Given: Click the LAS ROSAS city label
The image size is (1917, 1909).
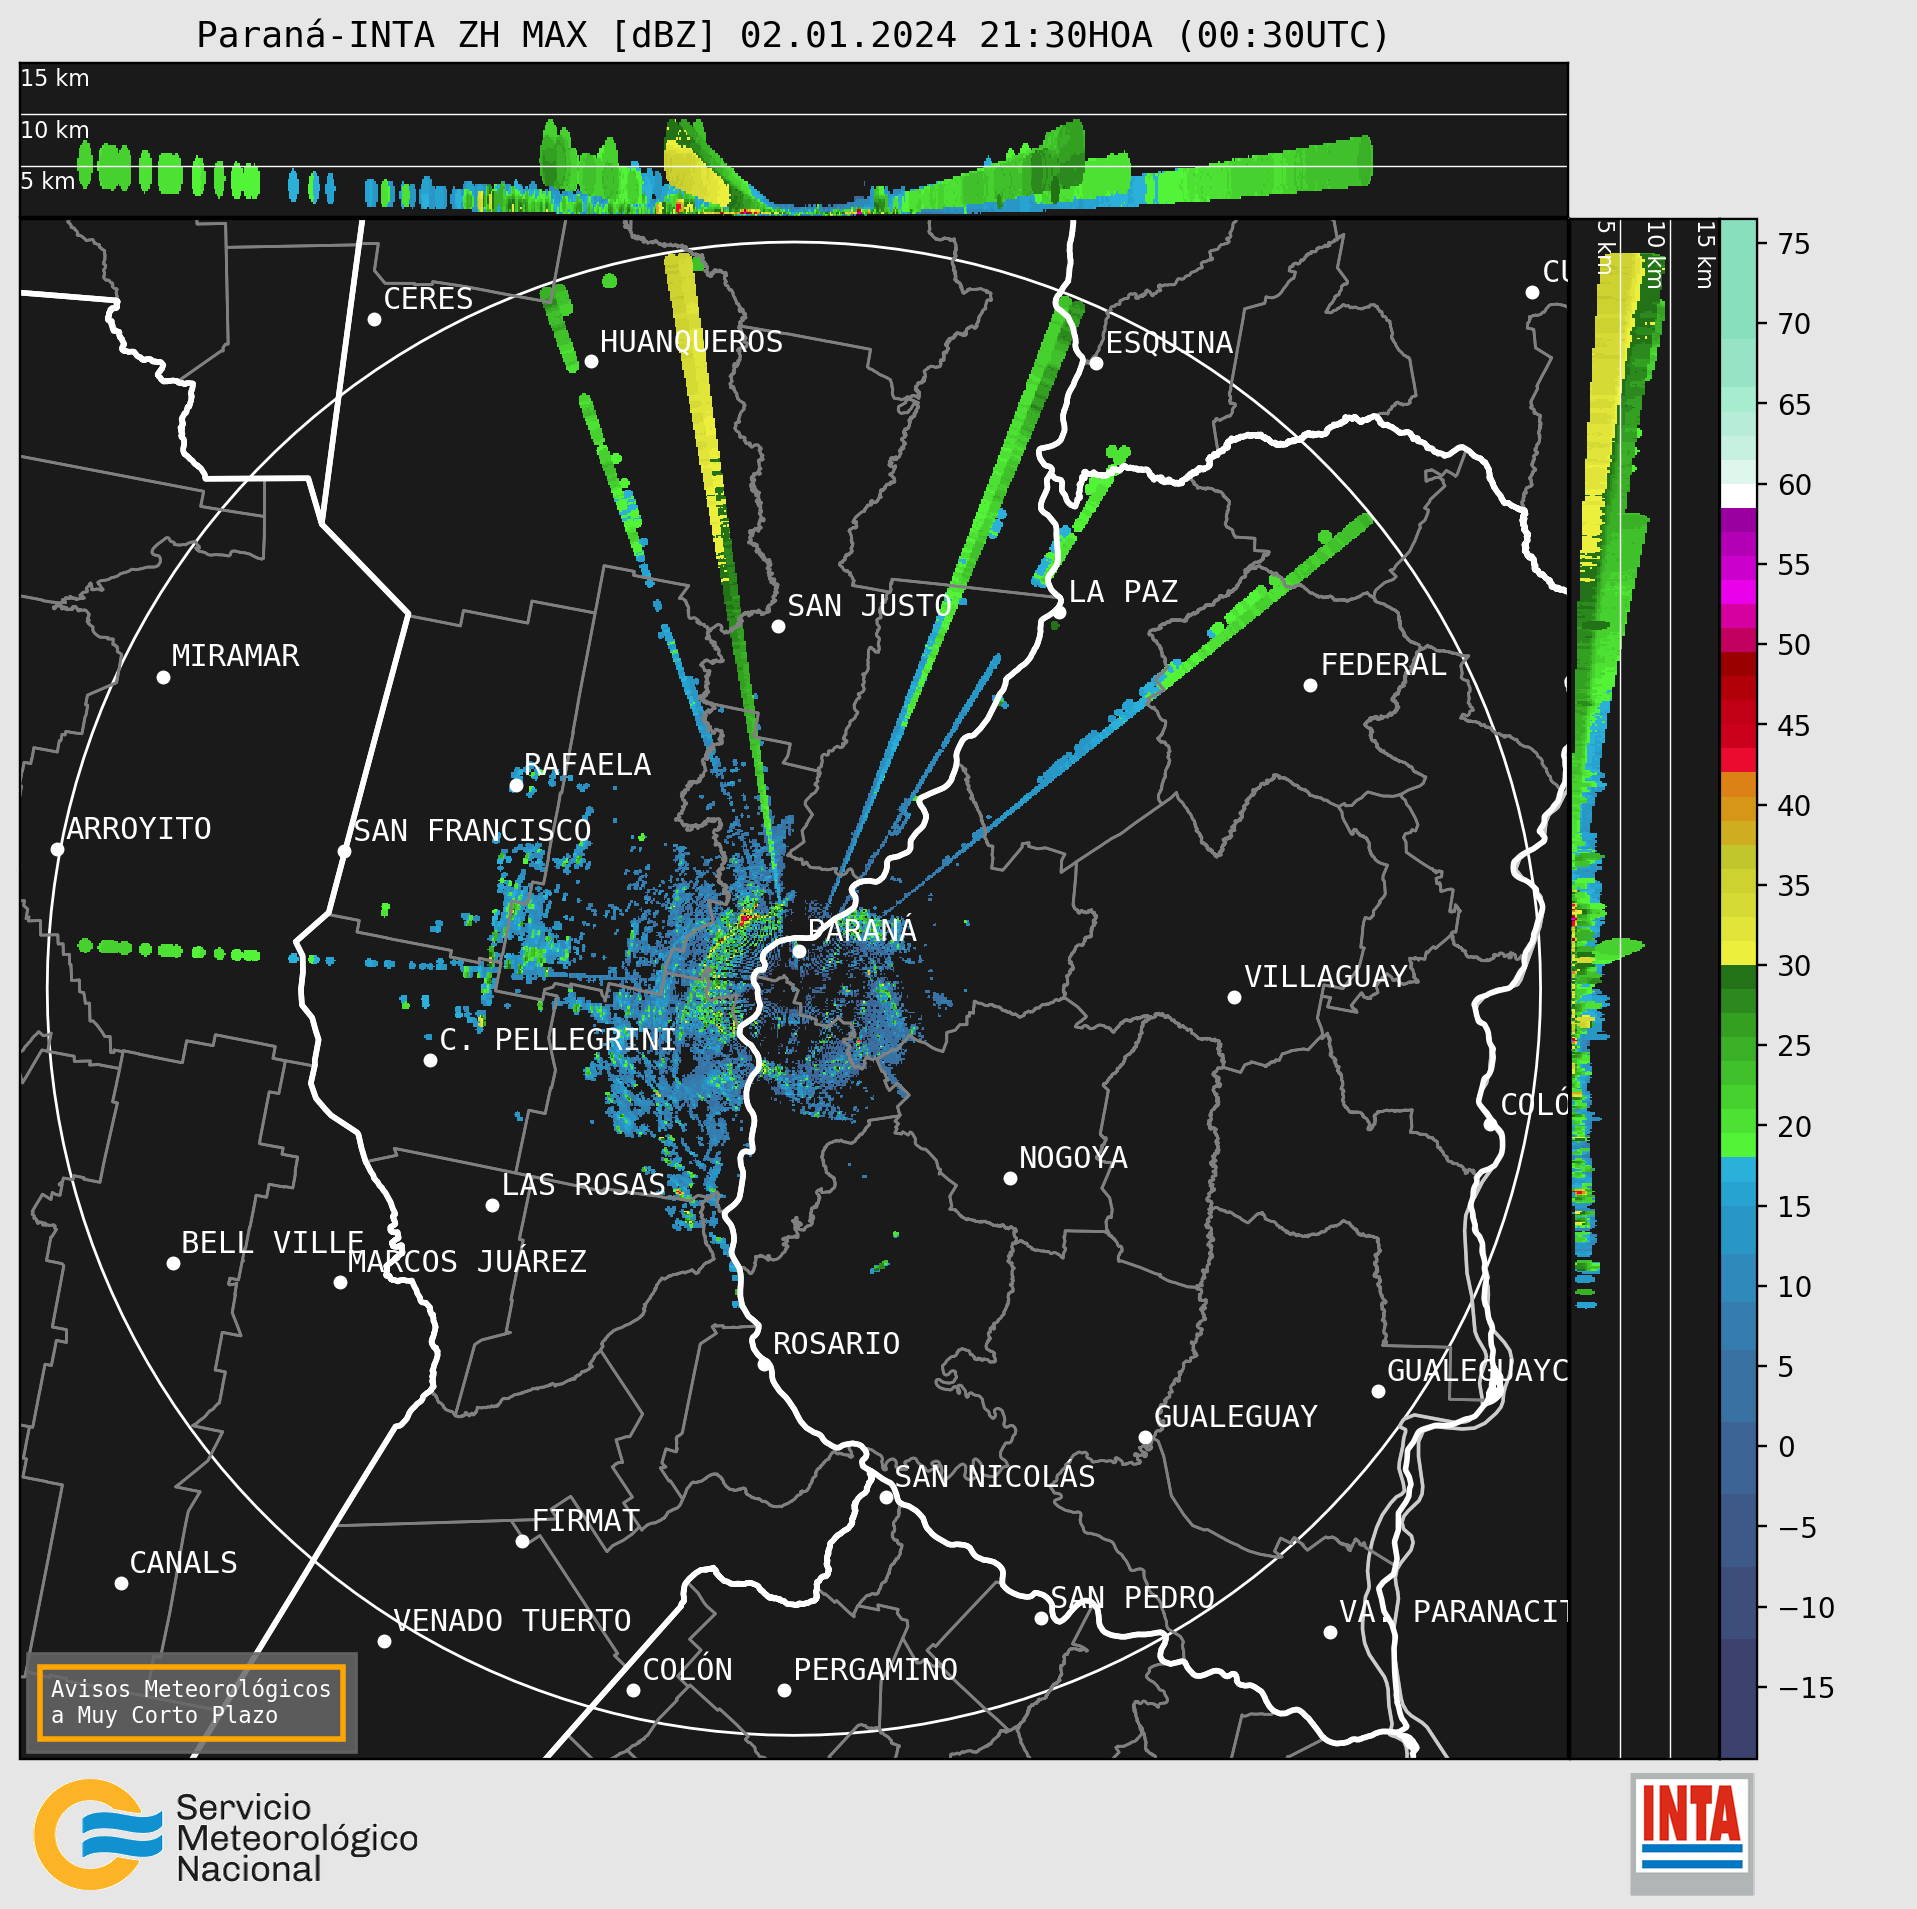Looking at the screenshot, I should (x=584, y=1184).
